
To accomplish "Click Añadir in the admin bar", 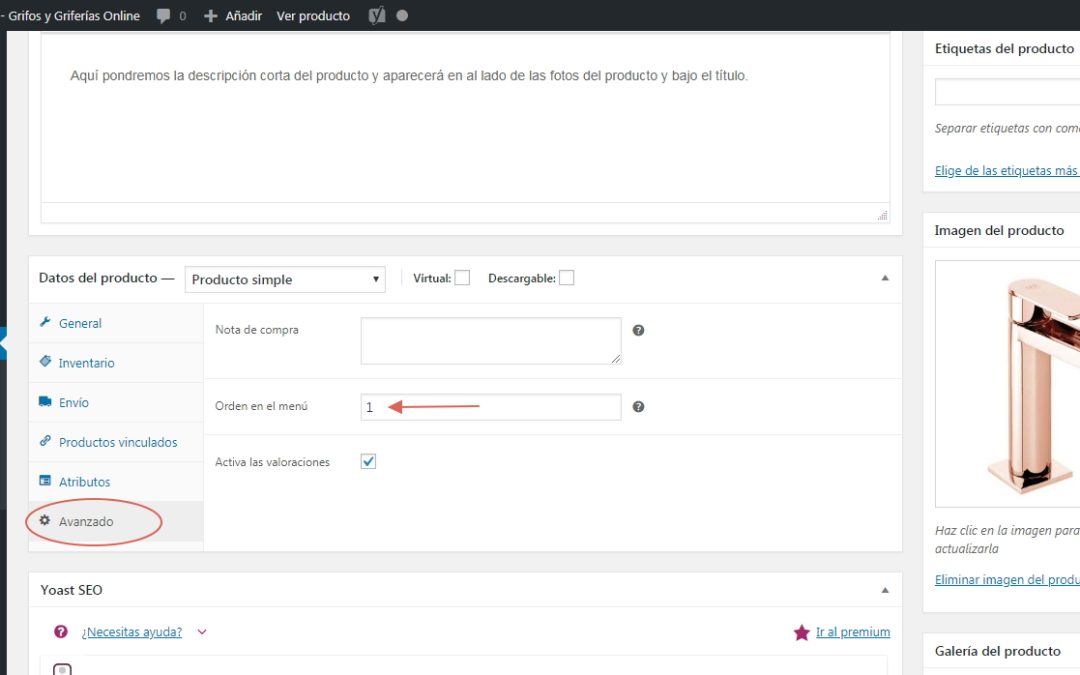I will pos(233,16).
